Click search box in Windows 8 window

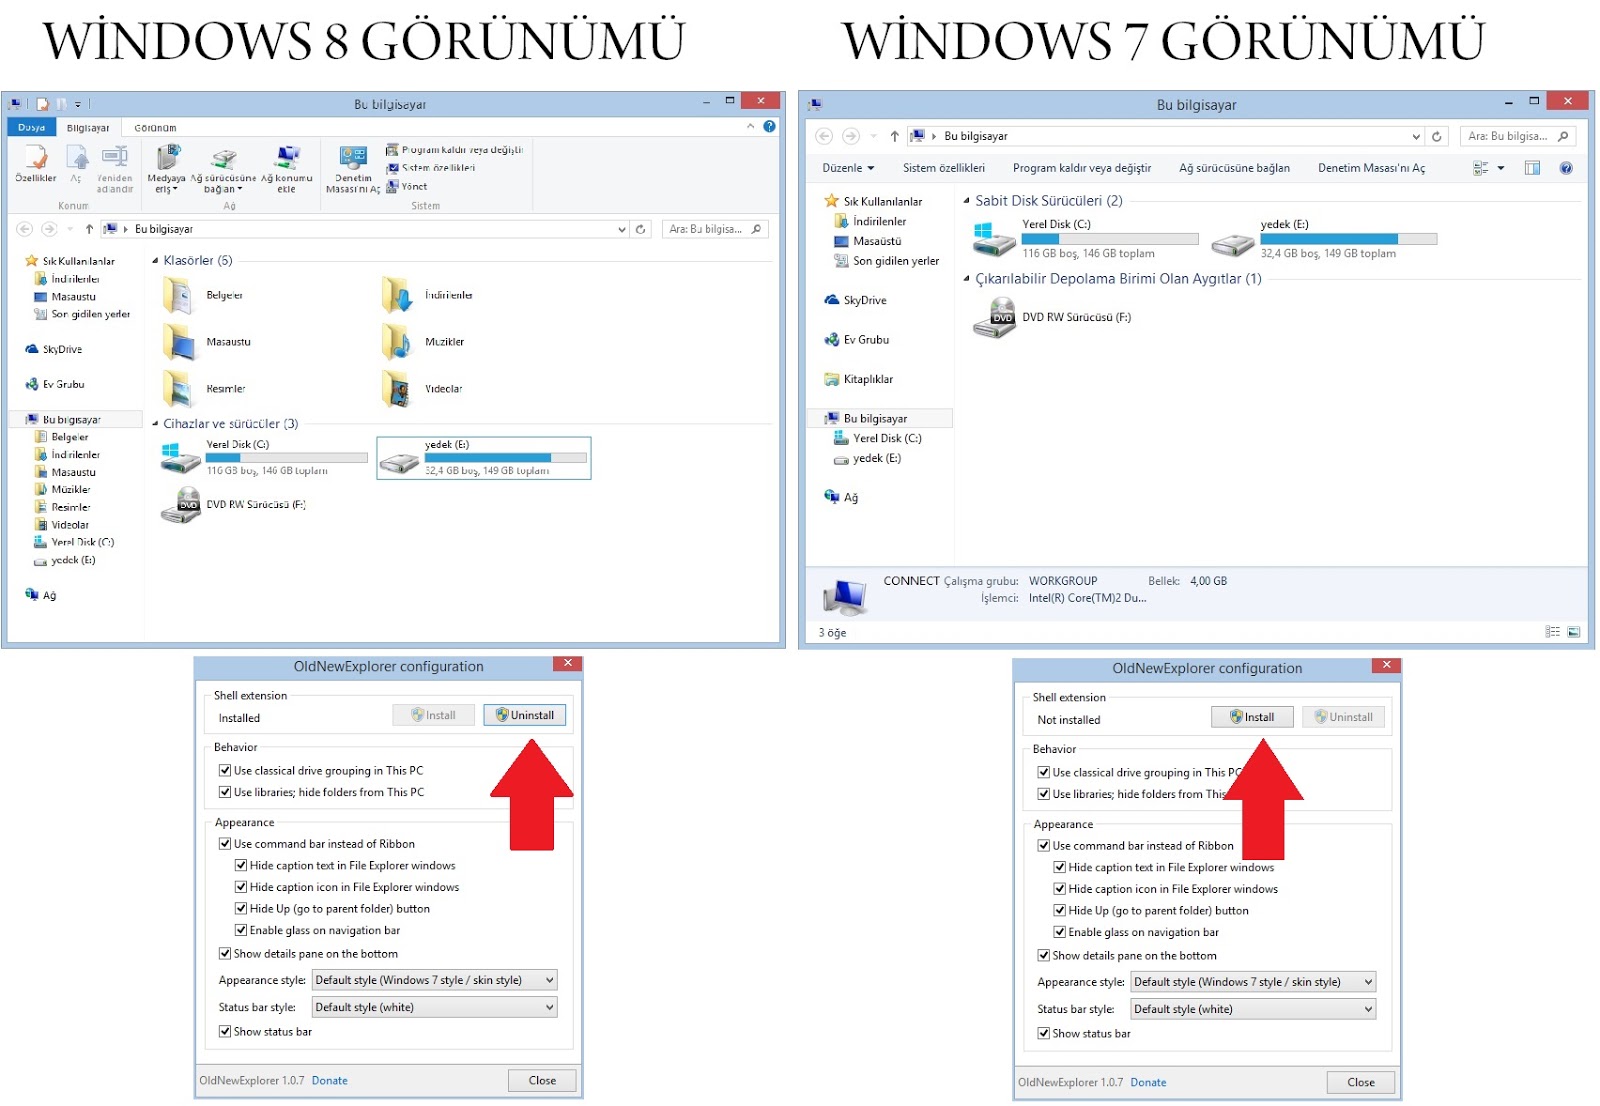[x=716, y=229]
